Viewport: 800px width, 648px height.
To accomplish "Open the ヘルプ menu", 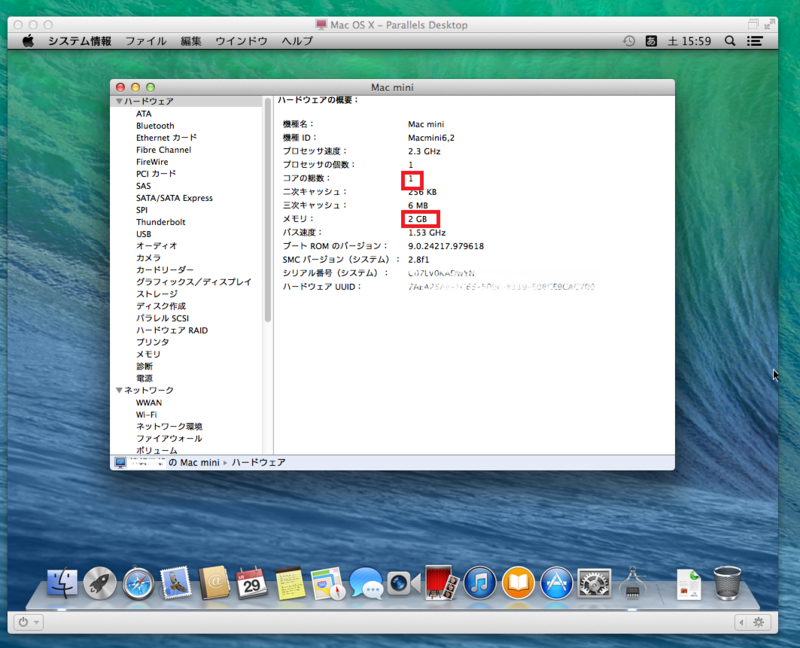I will click(x=297, y=41).
